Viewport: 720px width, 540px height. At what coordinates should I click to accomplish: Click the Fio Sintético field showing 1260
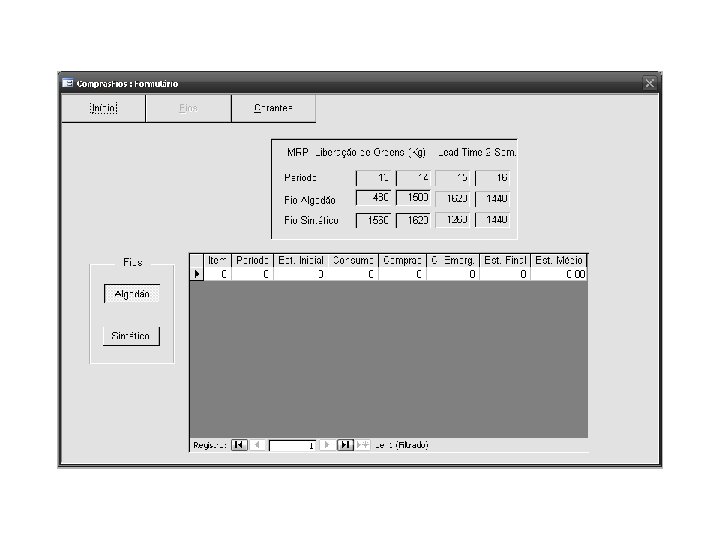click(453, 220)
